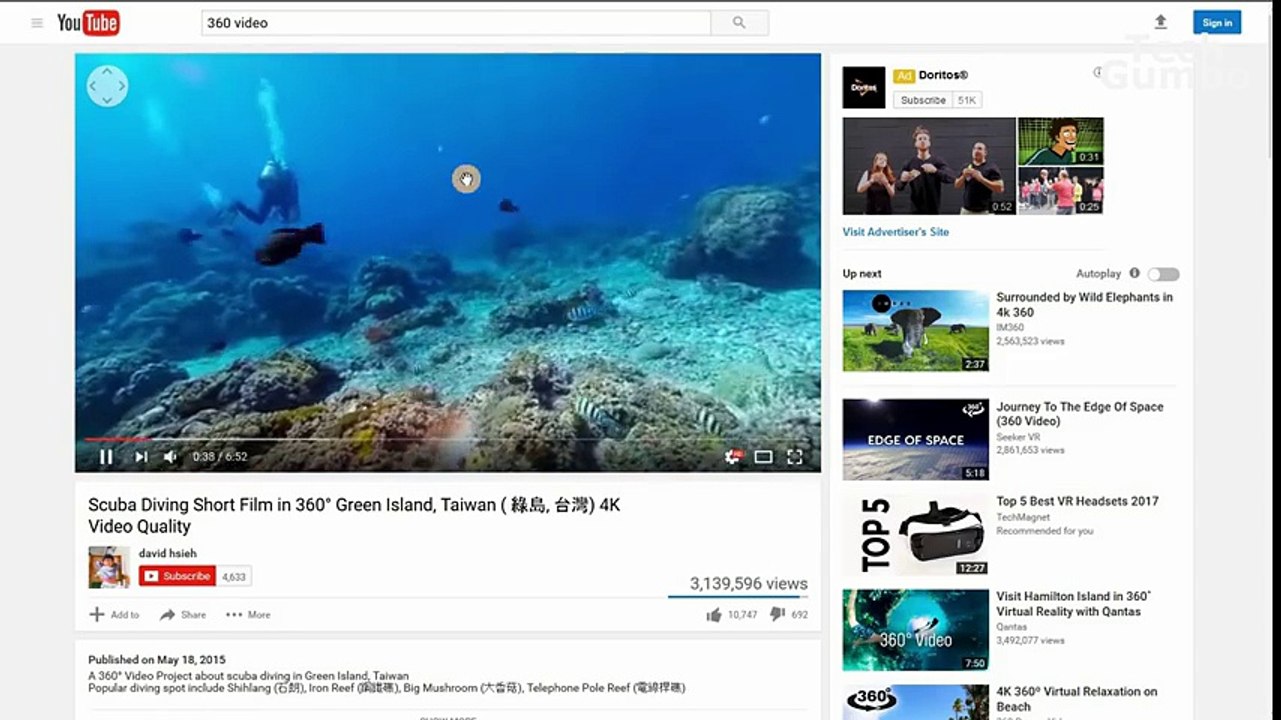Screen dimensions: 1281x720
Task: Dislike the video with thumbs down
Action: point(777,614)
